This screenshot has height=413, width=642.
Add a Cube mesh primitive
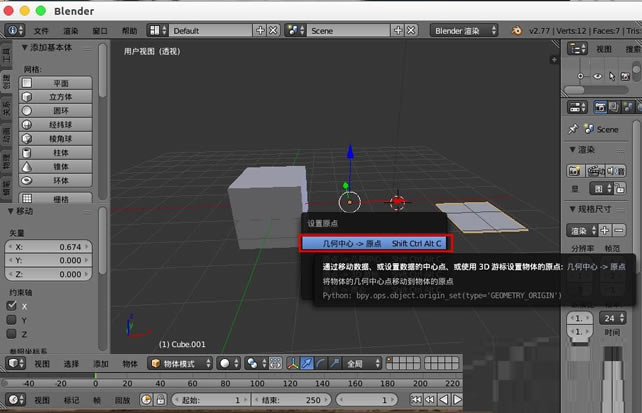(x=55, y=97)
